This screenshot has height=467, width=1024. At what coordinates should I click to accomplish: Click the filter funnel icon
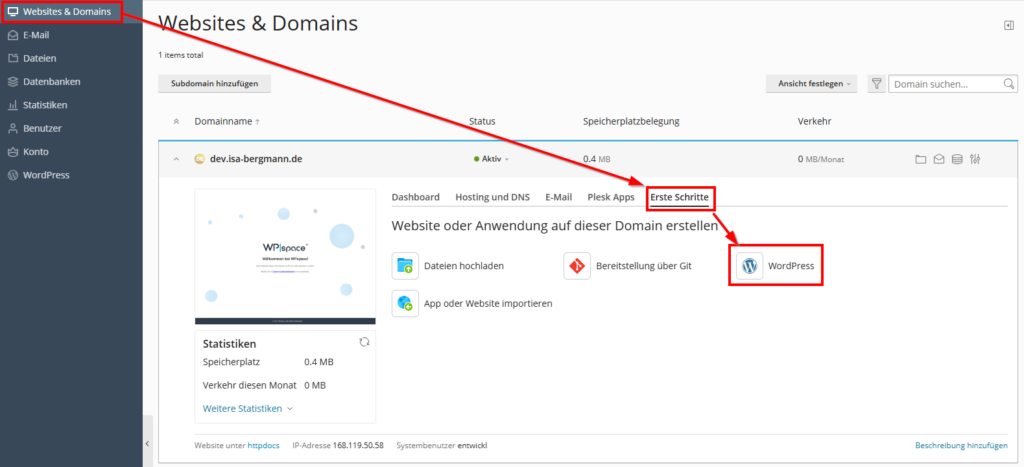(x=876, y=84)
